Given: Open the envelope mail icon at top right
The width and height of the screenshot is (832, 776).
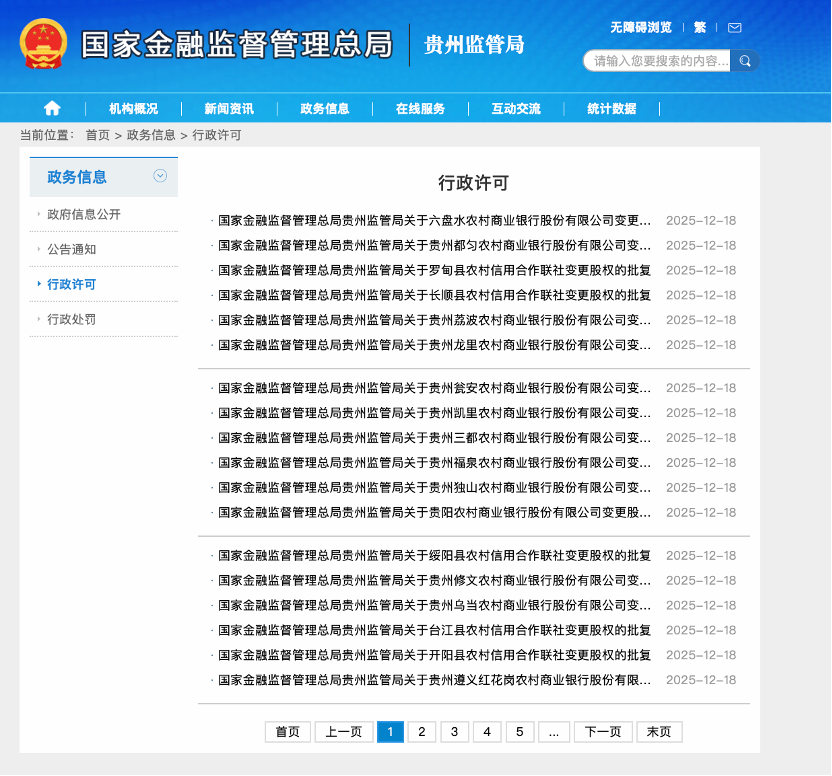Looking at the screenshot, I should tap(734, 28).
